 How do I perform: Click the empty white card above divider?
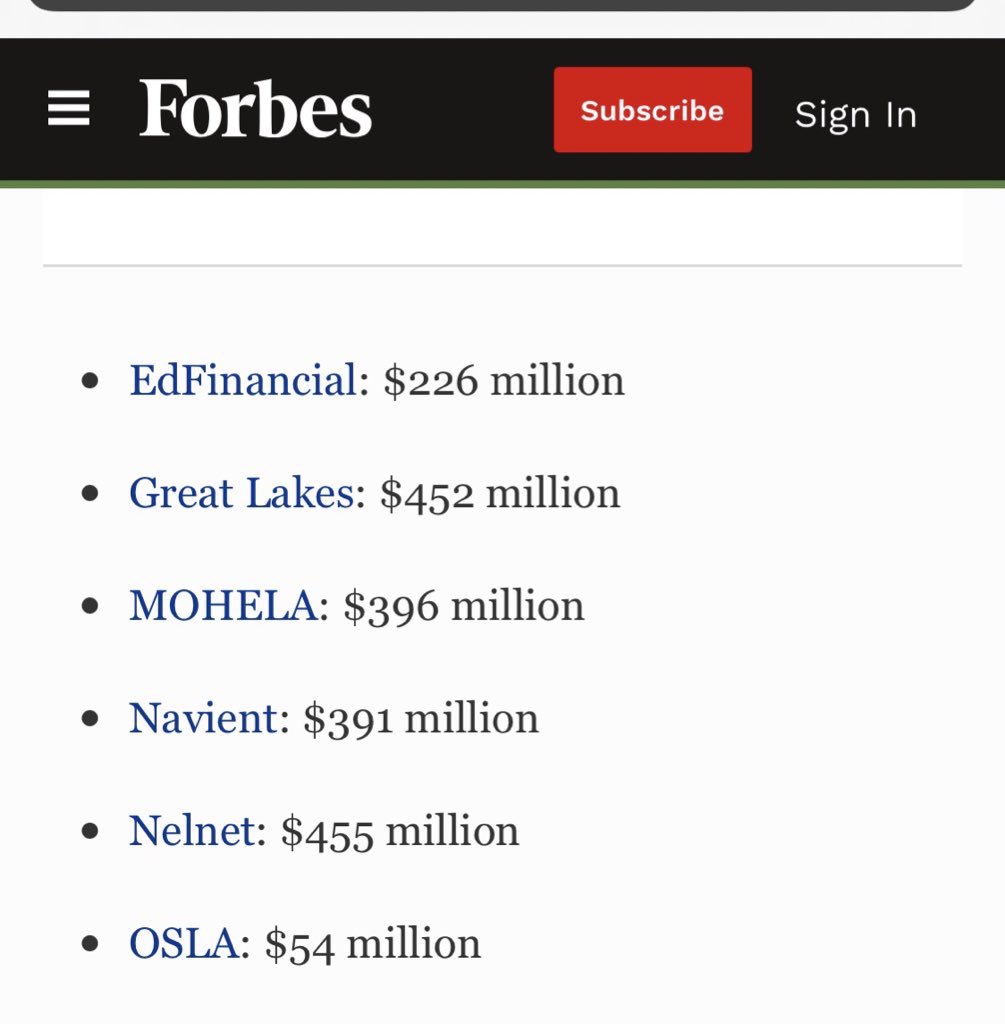502,226
